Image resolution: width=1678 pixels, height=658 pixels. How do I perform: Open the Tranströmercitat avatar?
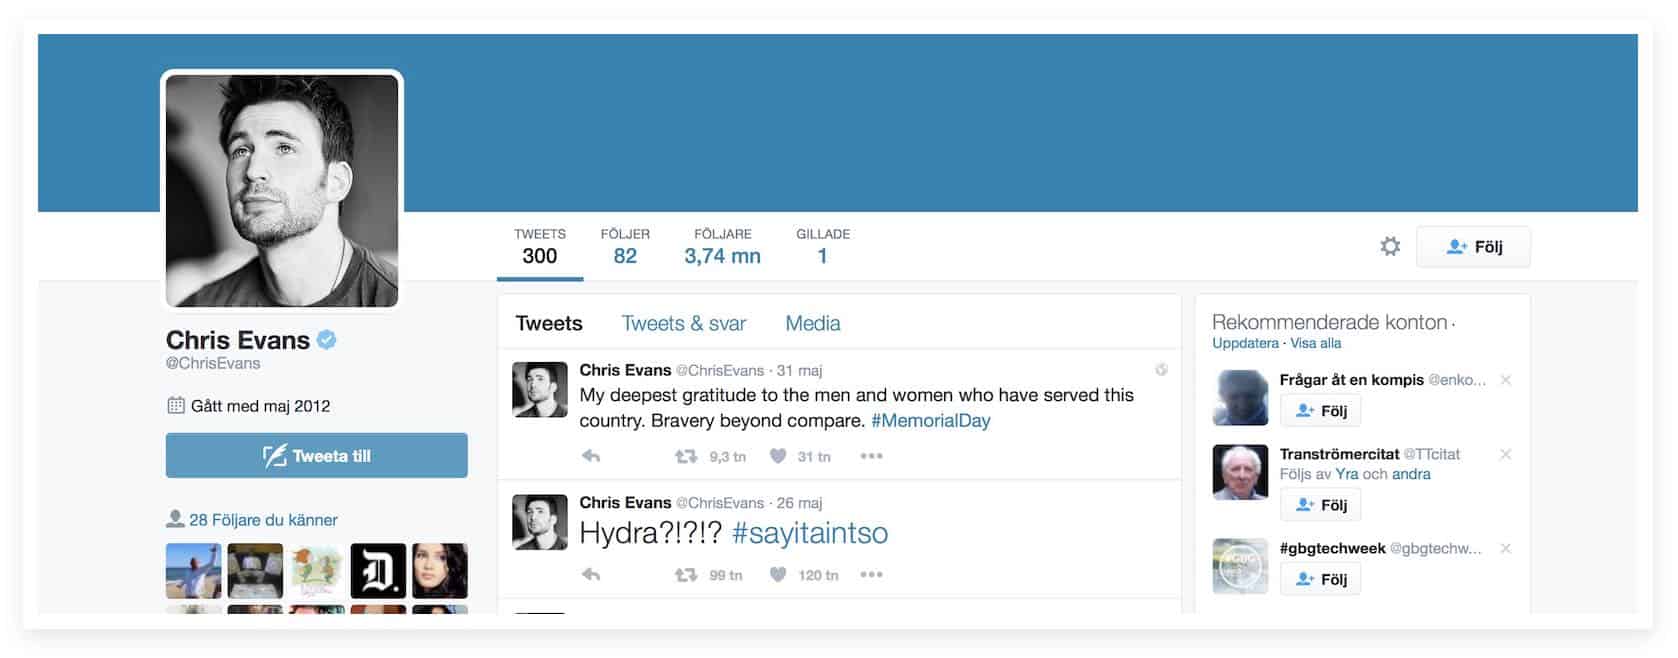[1240, 472]
